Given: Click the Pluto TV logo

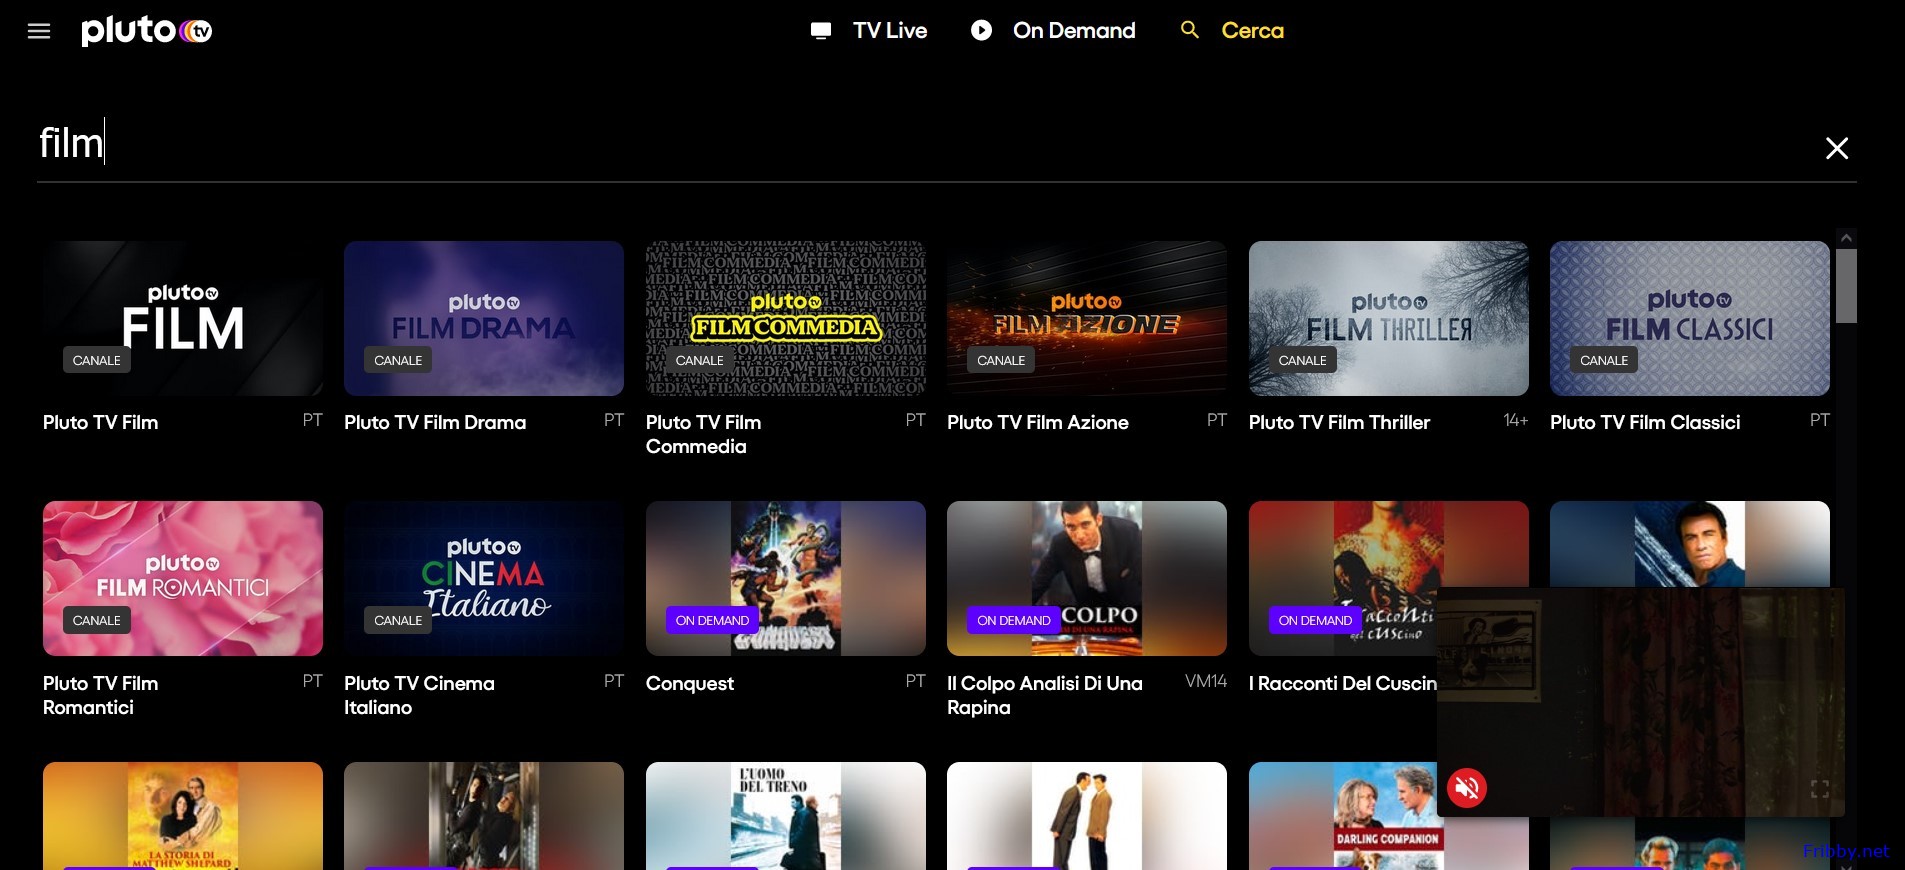Looking at the screenshot, I should click(146, 31).
